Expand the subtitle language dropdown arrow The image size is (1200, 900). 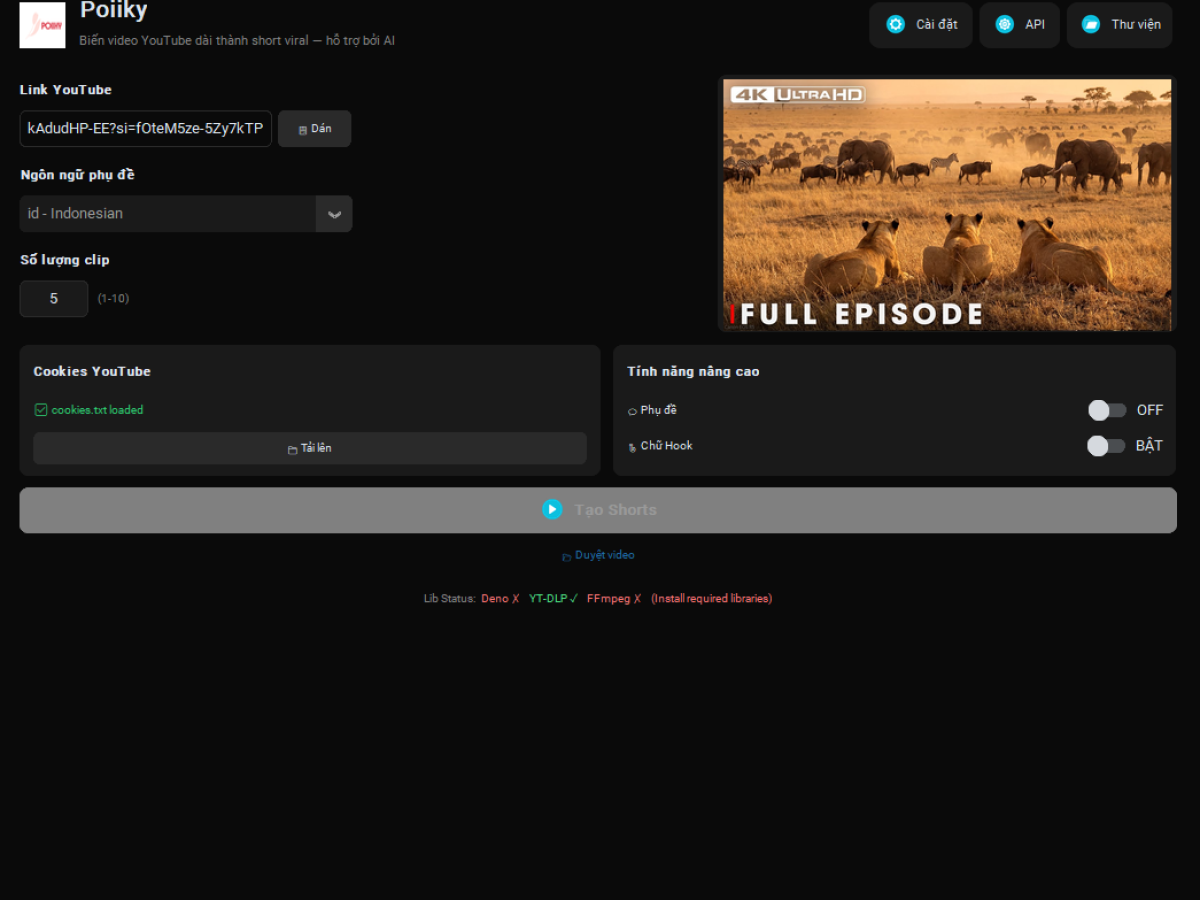coord(334,214)
